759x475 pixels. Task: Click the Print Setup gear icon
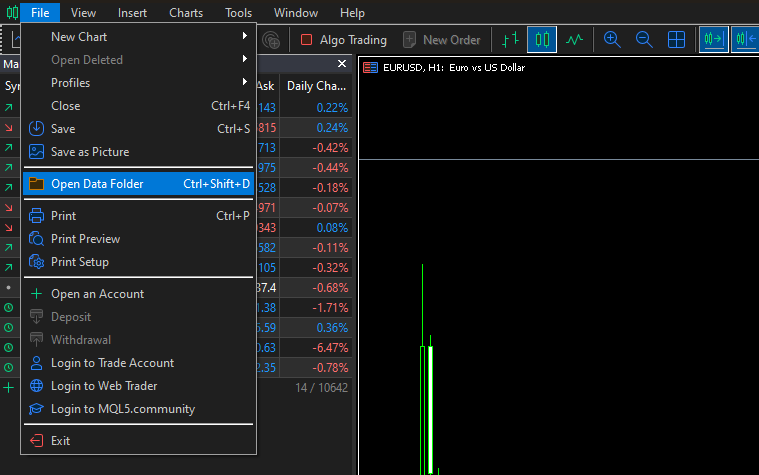[x=36, y=262]
